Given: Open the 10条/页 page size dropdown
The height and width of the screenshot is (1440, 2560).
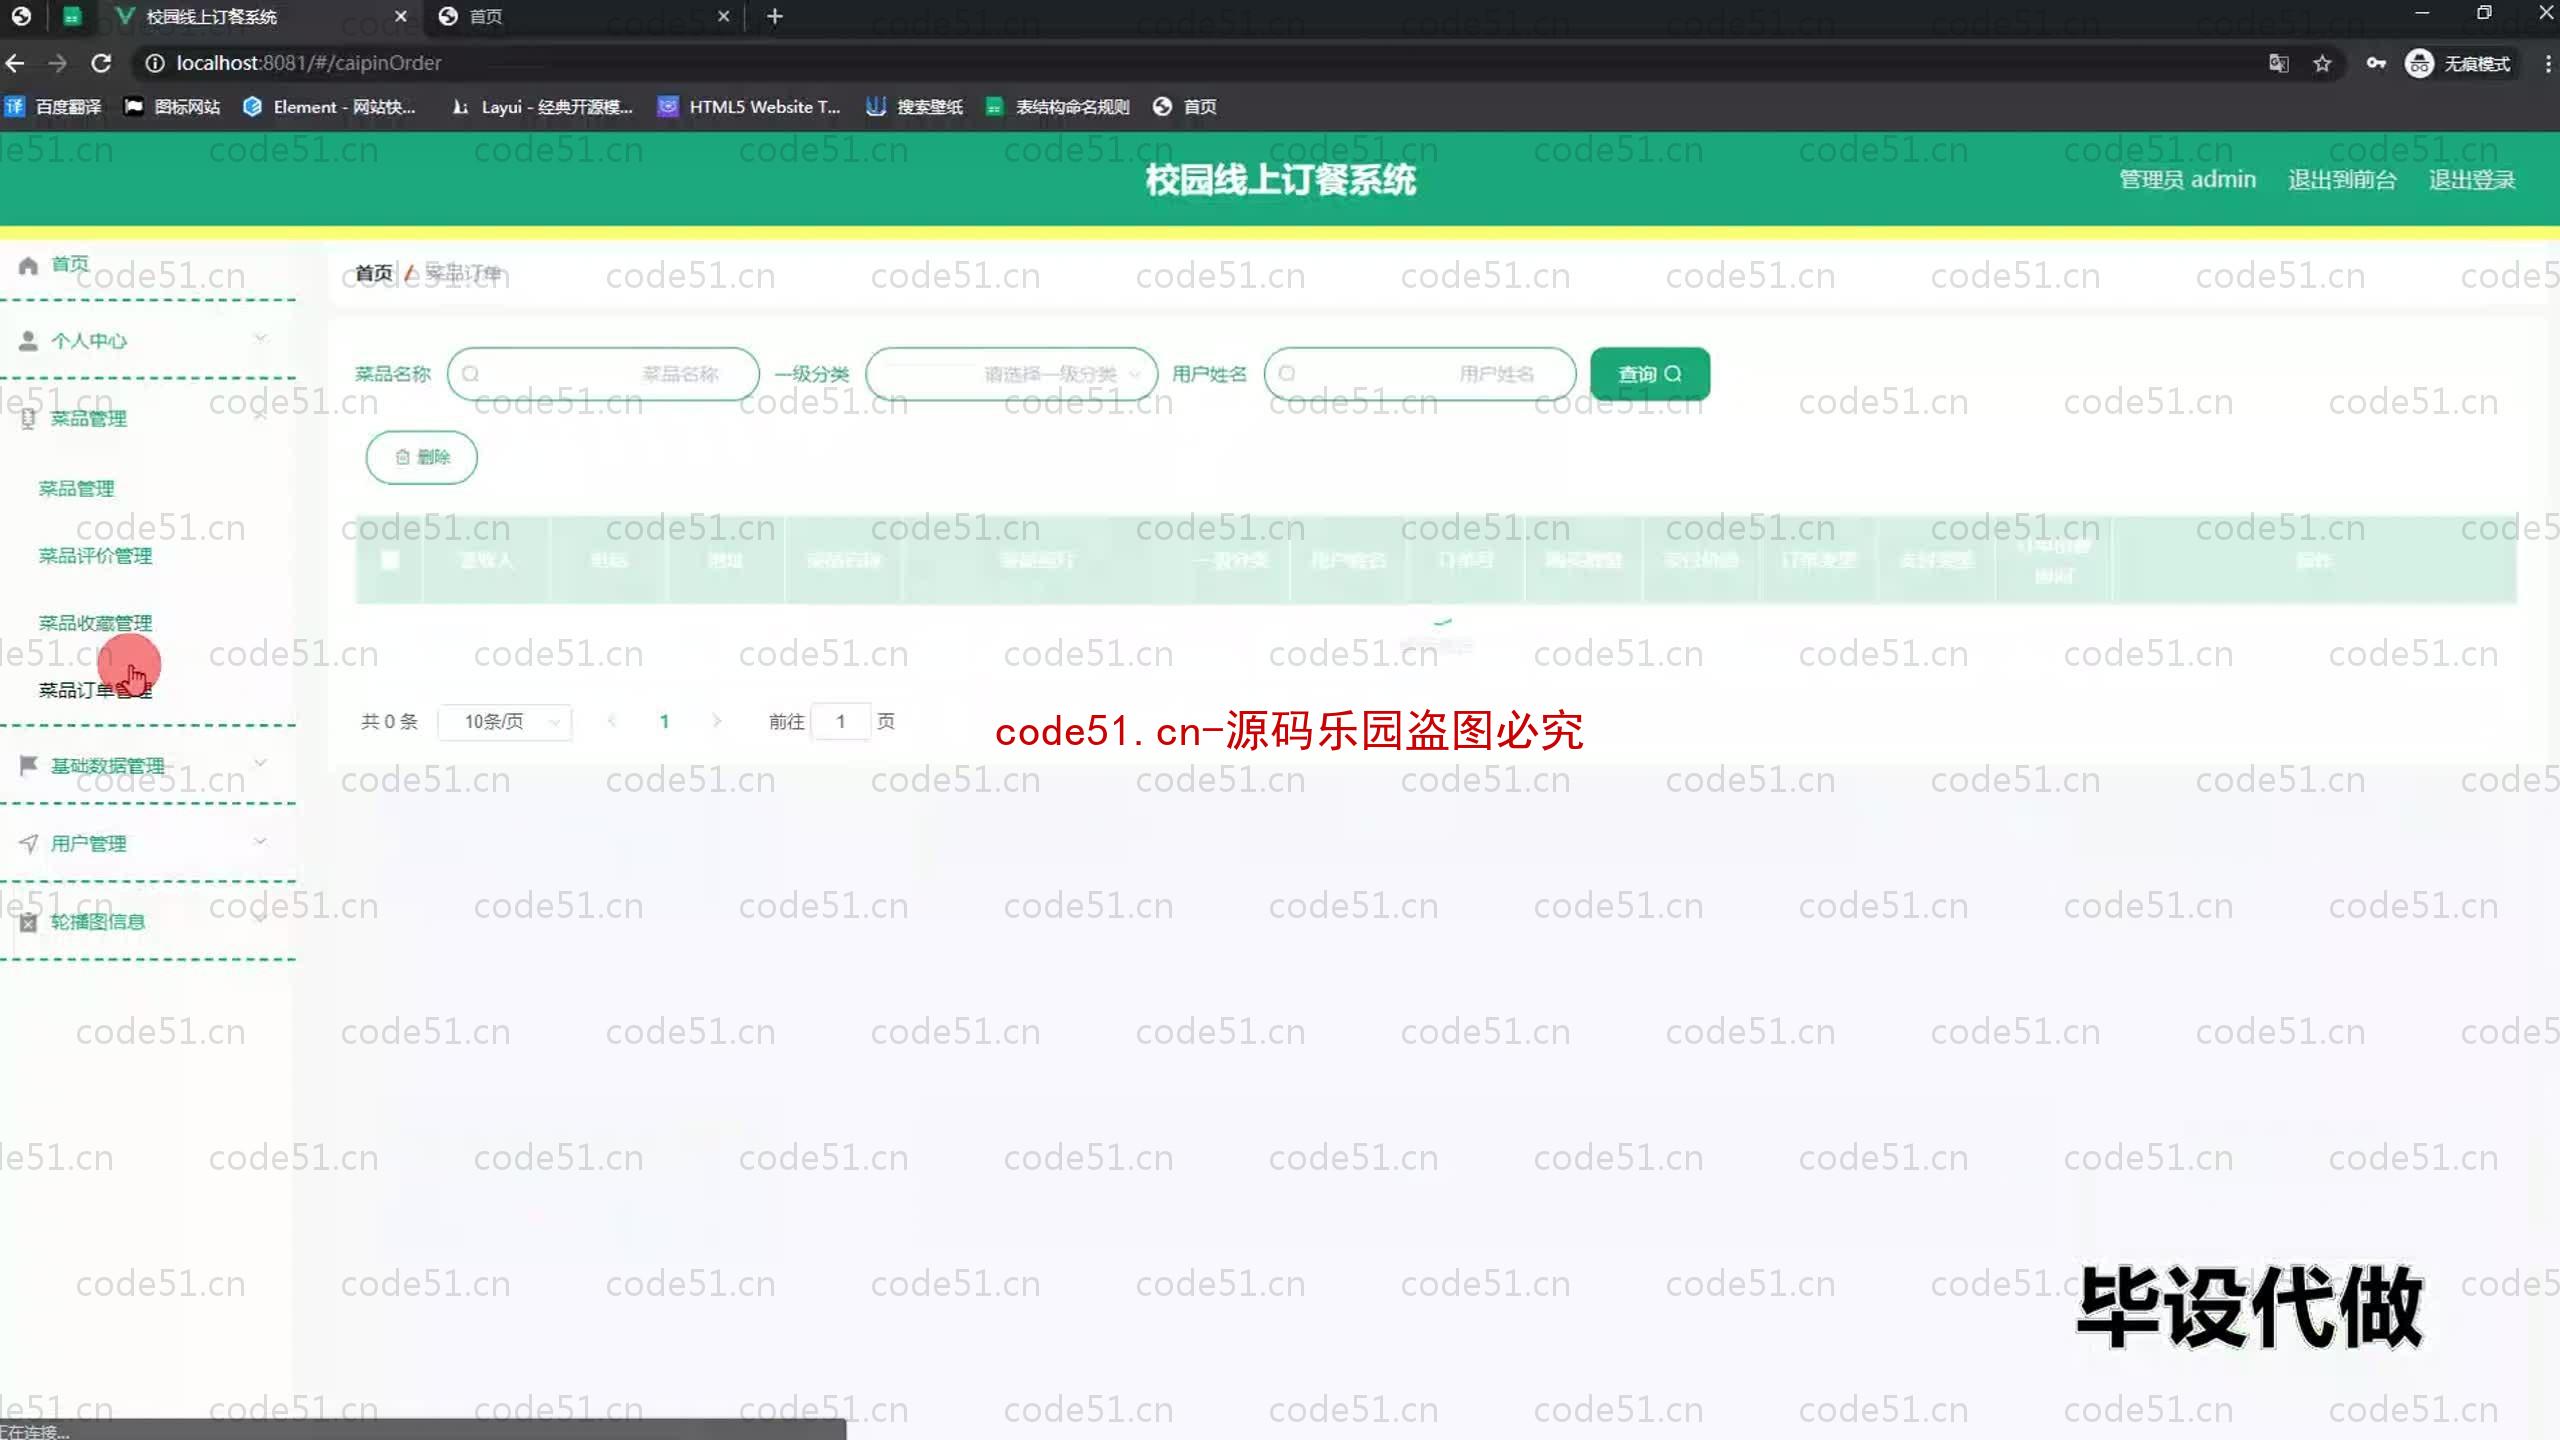Looking at the screenshot, I should coord(505,722).
